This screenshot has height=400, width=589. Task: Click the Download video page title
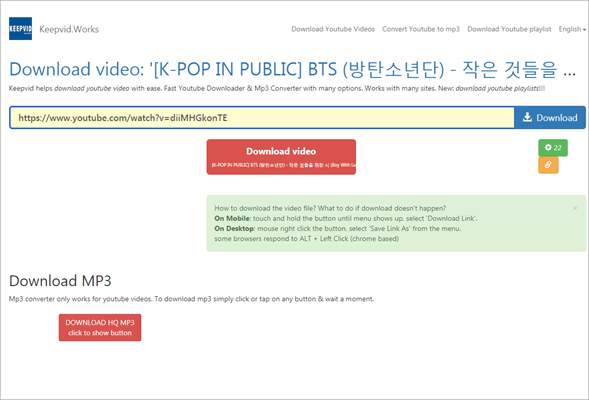[x=292, y=69]
